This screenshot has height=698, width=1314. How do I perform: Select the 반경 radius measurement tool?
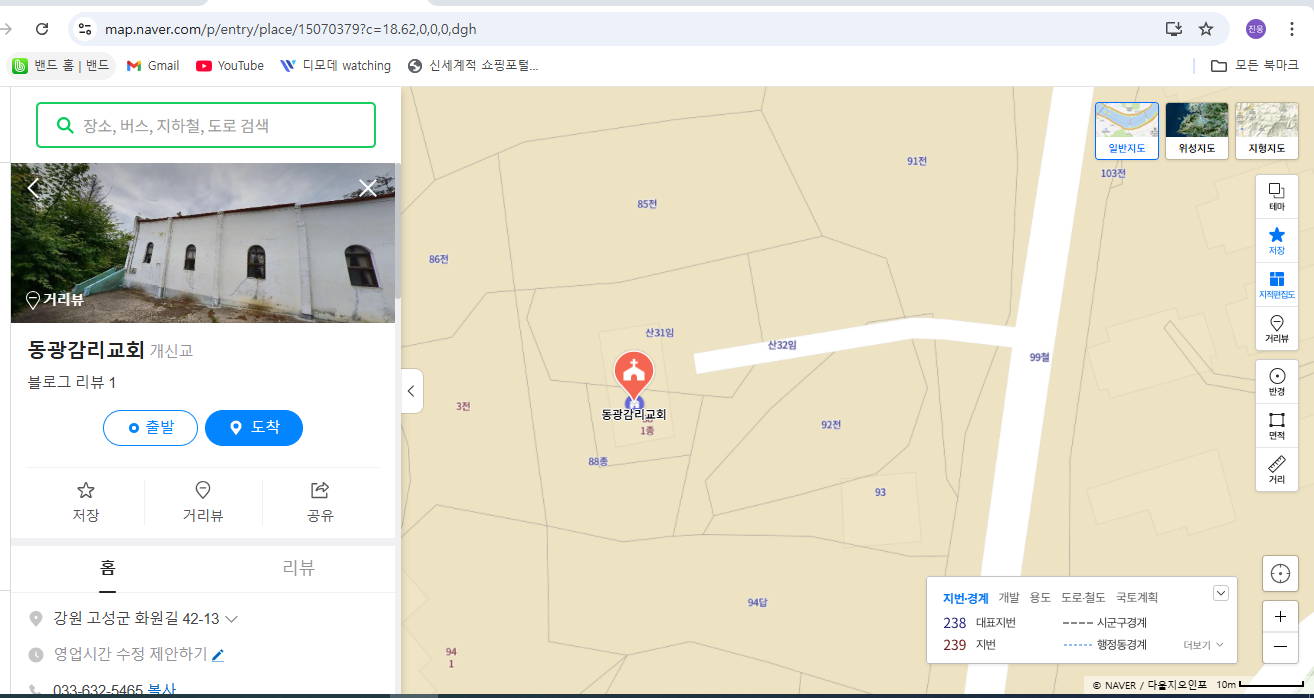click(x=1276, y=382)
